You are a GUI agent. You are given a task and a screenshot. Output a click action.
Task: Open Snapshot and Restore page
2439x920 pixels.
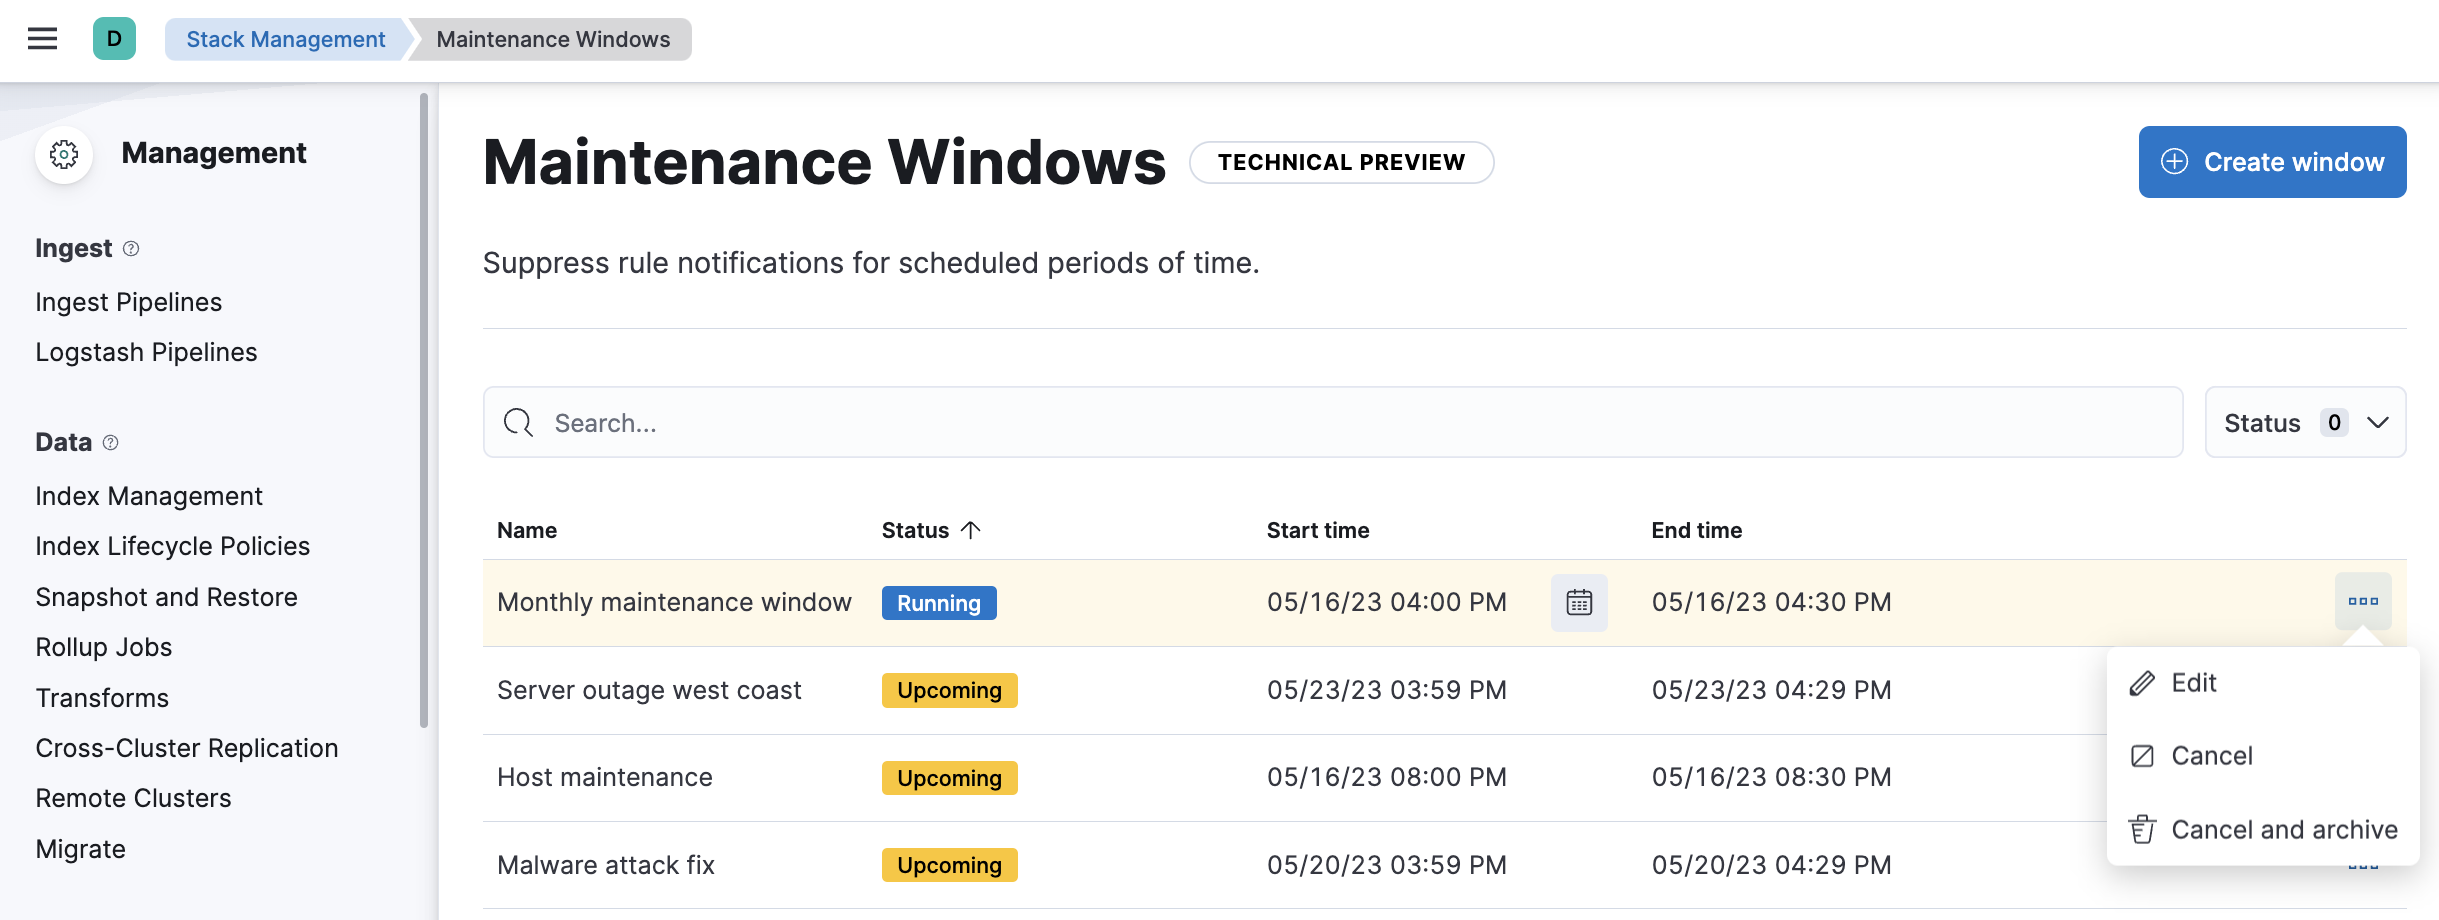click(167, 597)
